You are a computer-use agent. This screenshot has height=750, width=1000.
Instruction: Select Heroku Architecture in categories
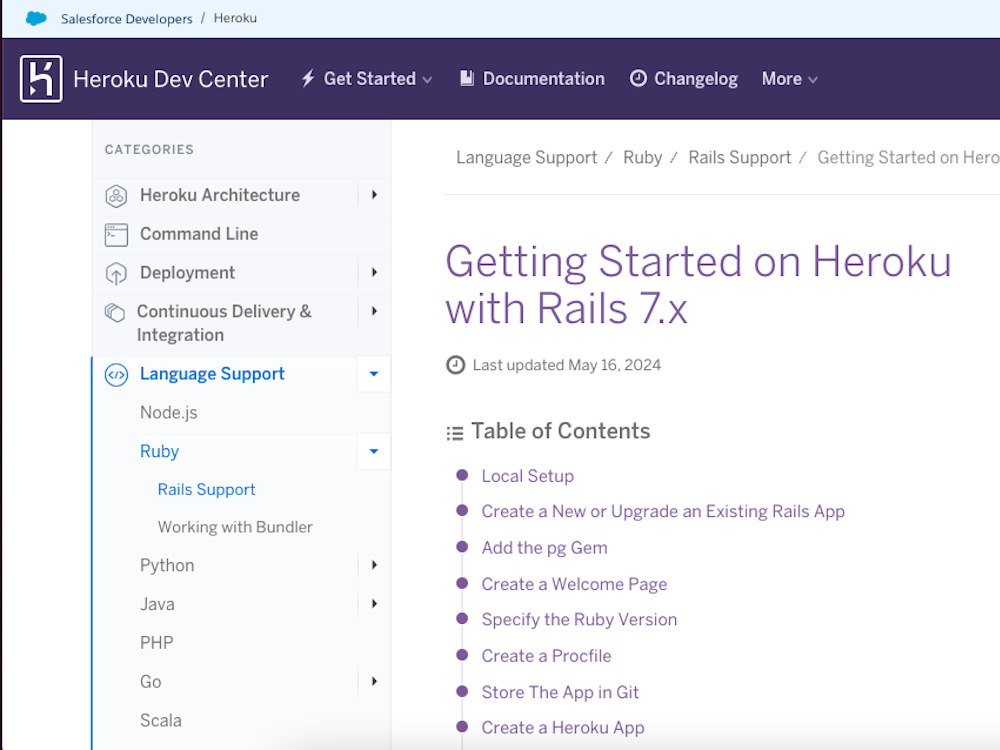(x=220, y=195)
